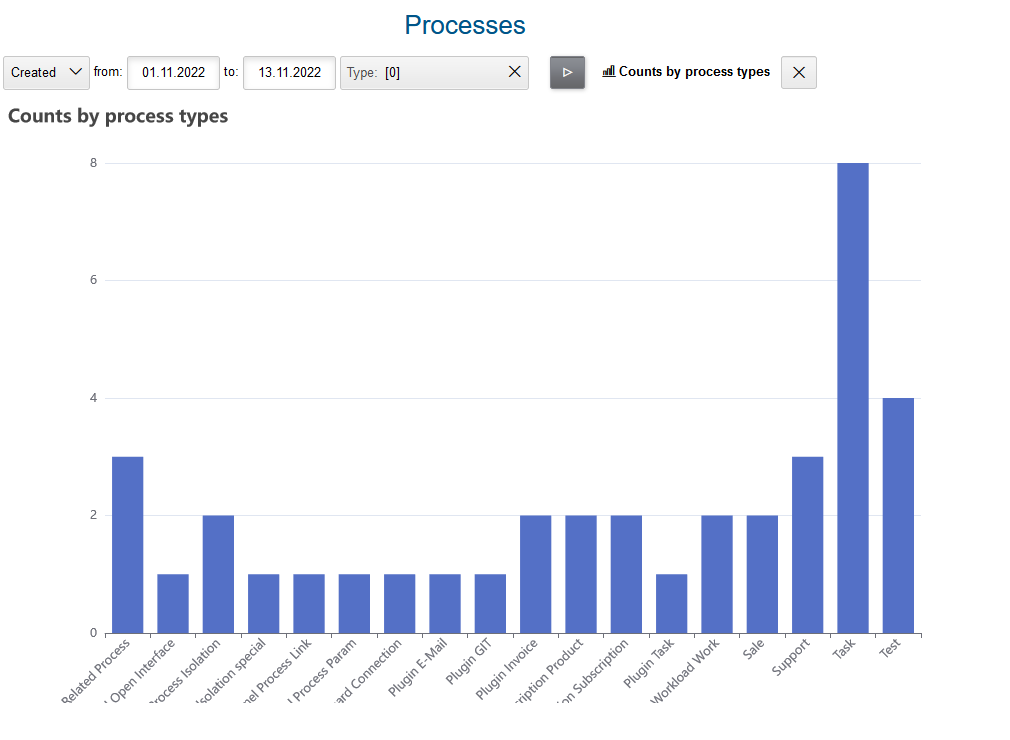The width and height of the screenshot is (1010, 740).
Task: Close the report with the X button
Action: pos(798,73)
